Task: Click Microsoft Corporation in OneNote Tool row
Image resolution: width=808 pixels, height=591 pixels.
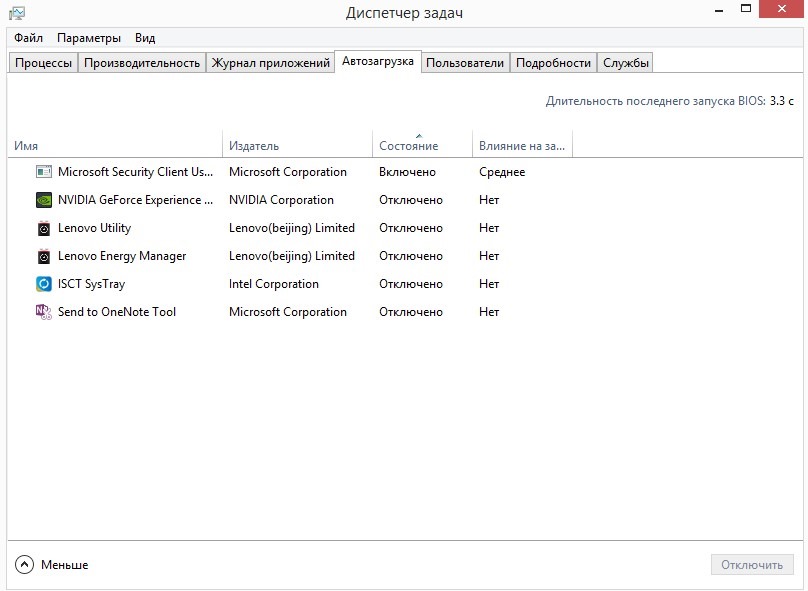Action: (288, 312)
